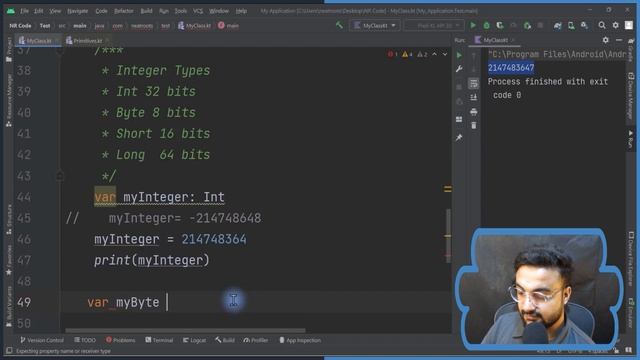
Task: Open the Version Control tool window
Action: coord(42,340)
